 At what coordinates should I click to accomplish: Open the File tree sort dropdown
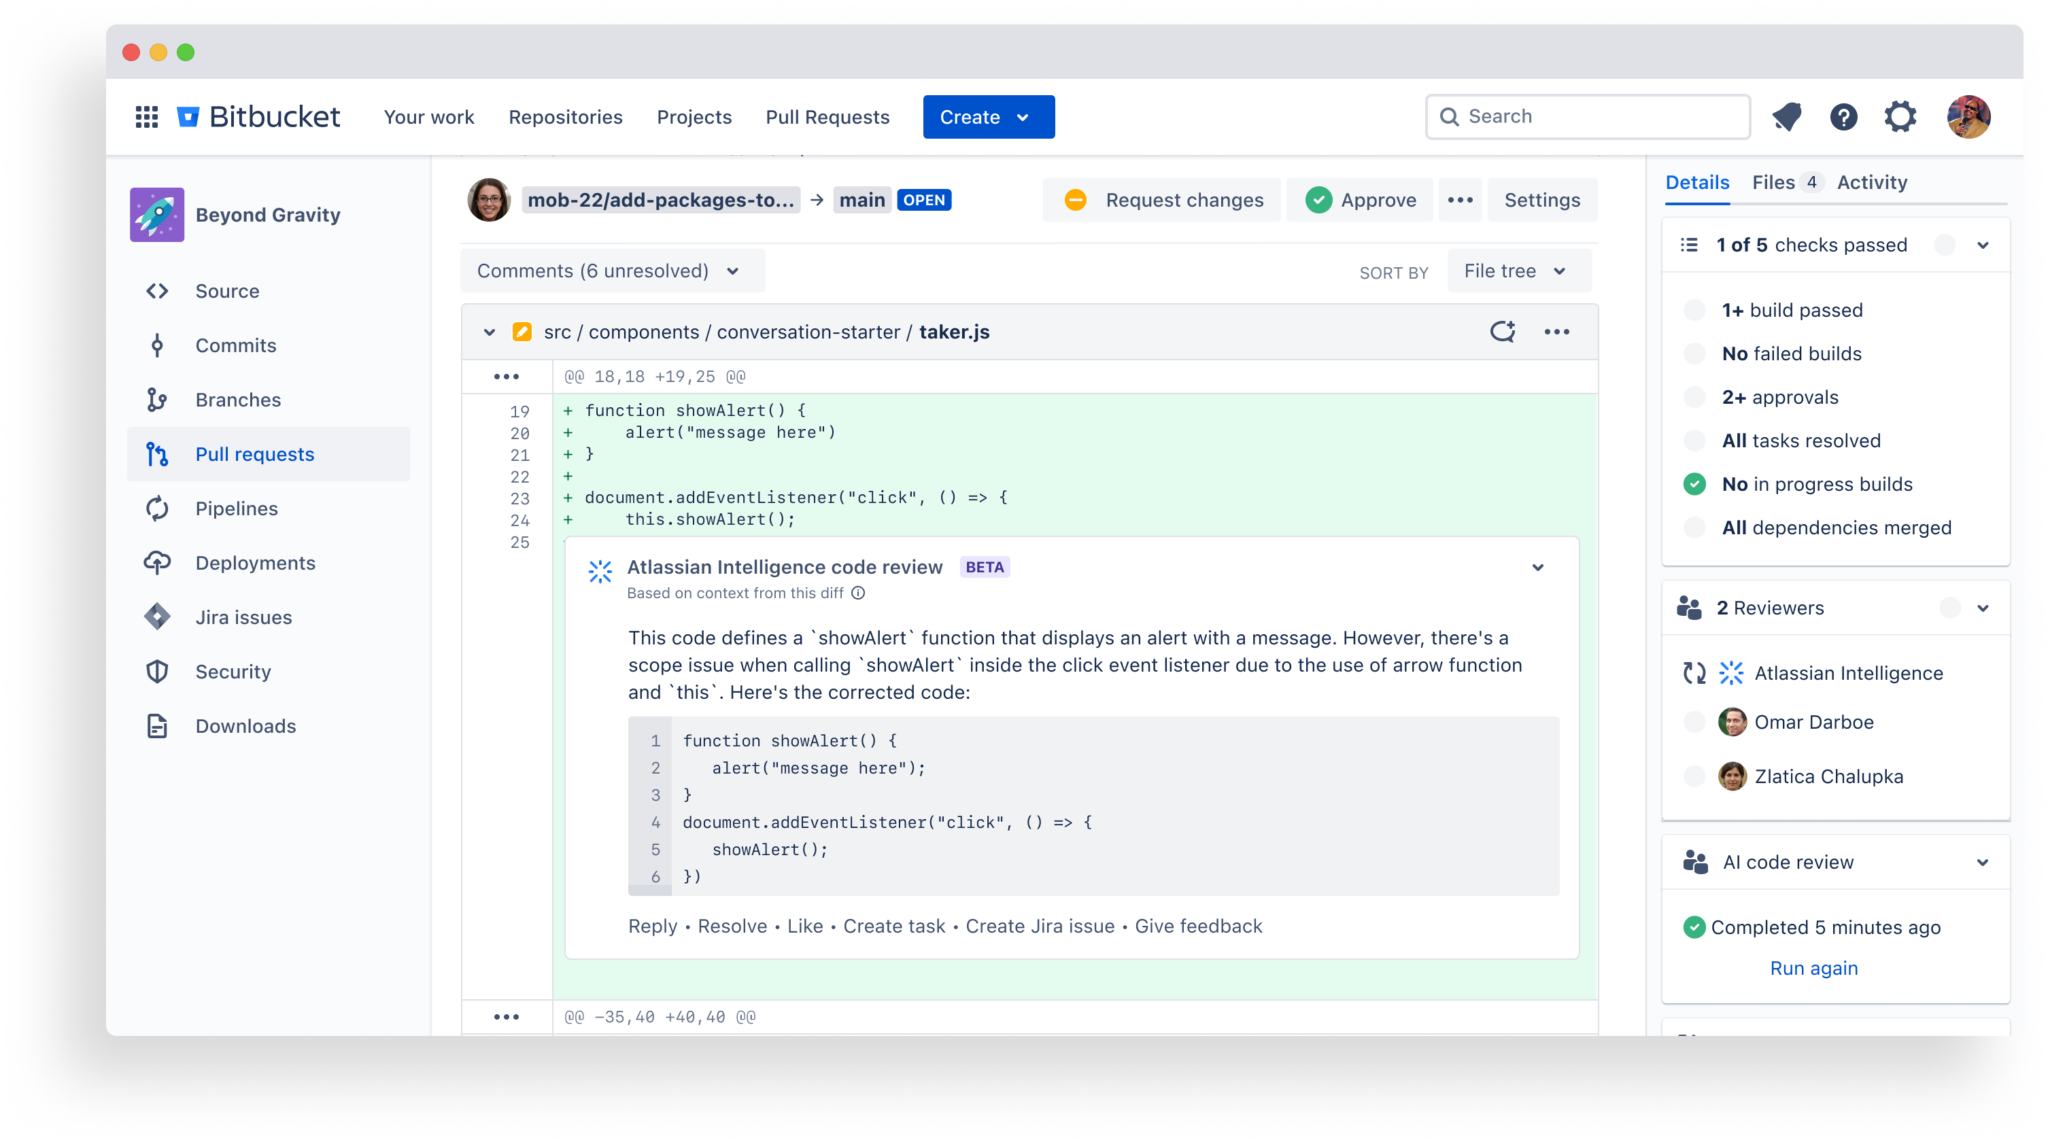point(1516,271)
